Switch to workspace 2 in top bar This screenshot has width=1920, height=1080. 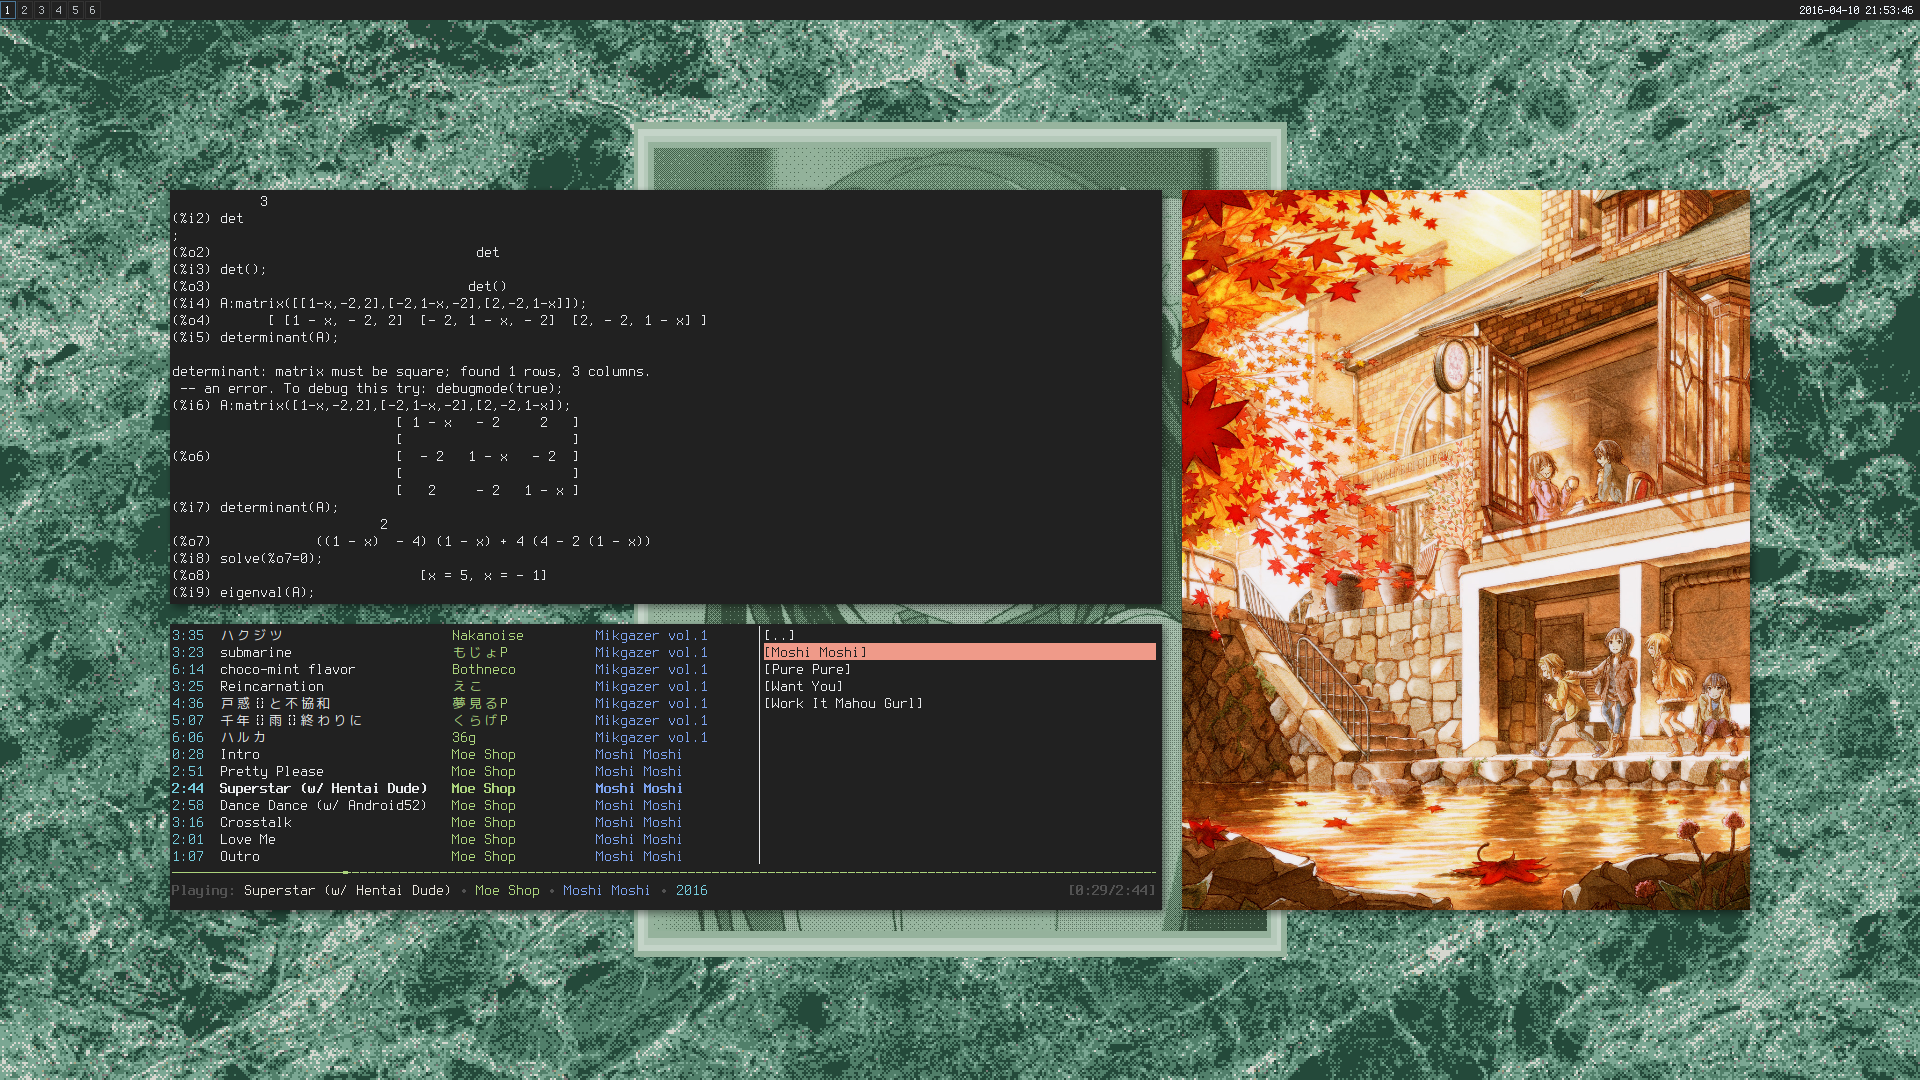coord(25,10)
